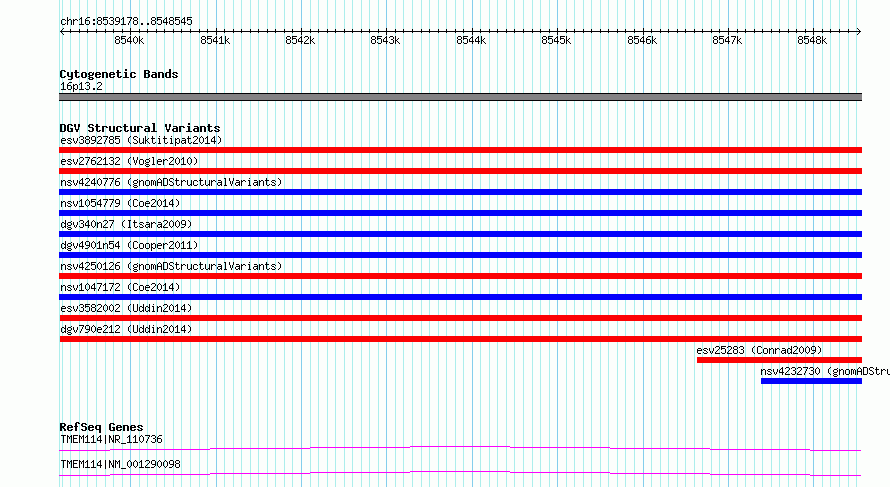Click the blue bar under dgv4901n54
The height and width of the screenshot is (487, 890).
pos(460,255)
